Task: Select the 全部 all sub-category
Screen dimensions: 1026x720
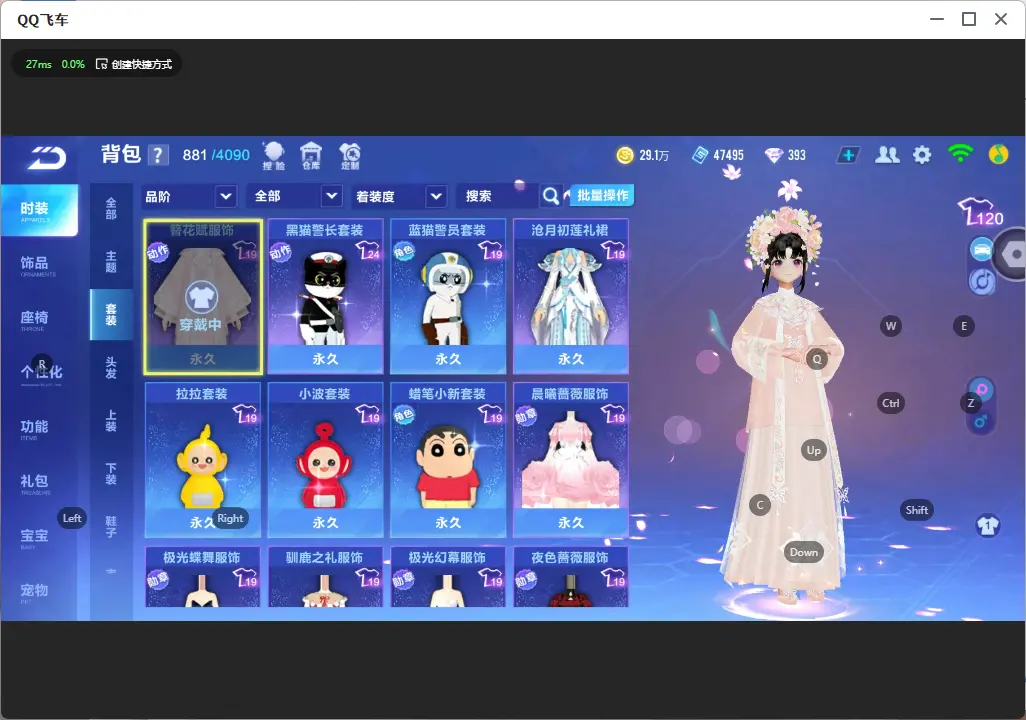Action: (111, 209)
